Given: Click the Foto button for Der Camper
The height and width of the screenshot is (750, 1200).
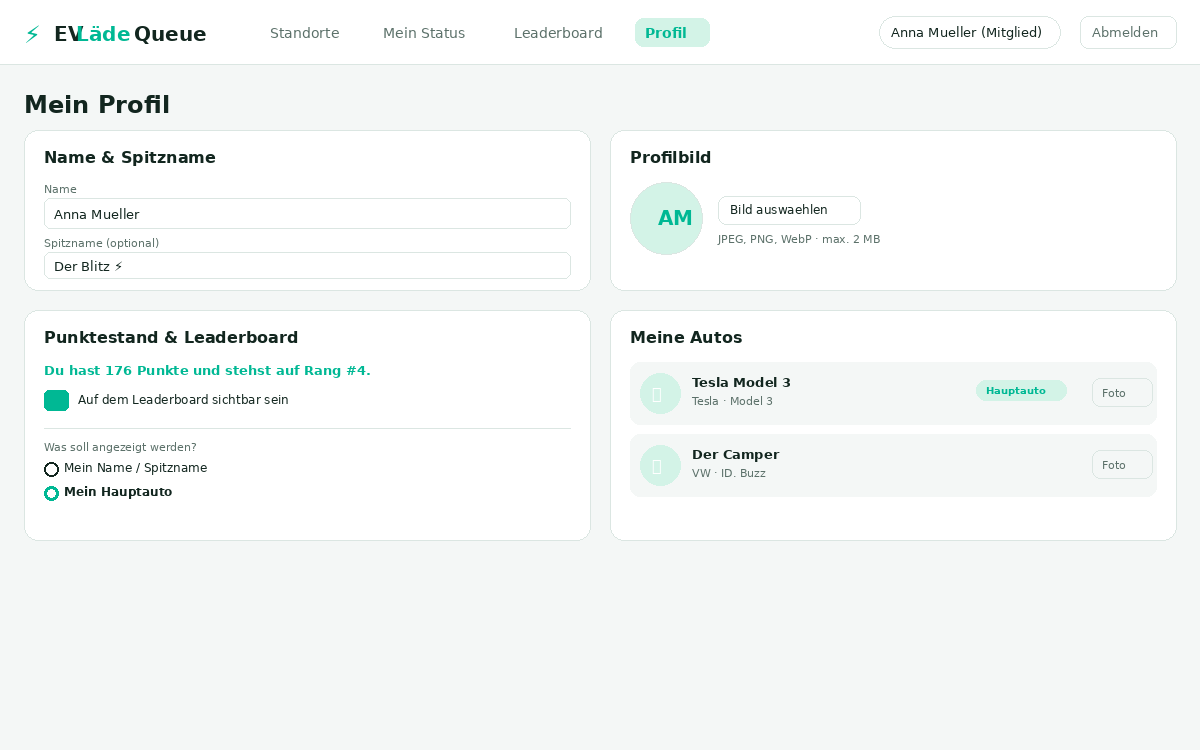Looking at the screenshot, I should click(1122, 465).
